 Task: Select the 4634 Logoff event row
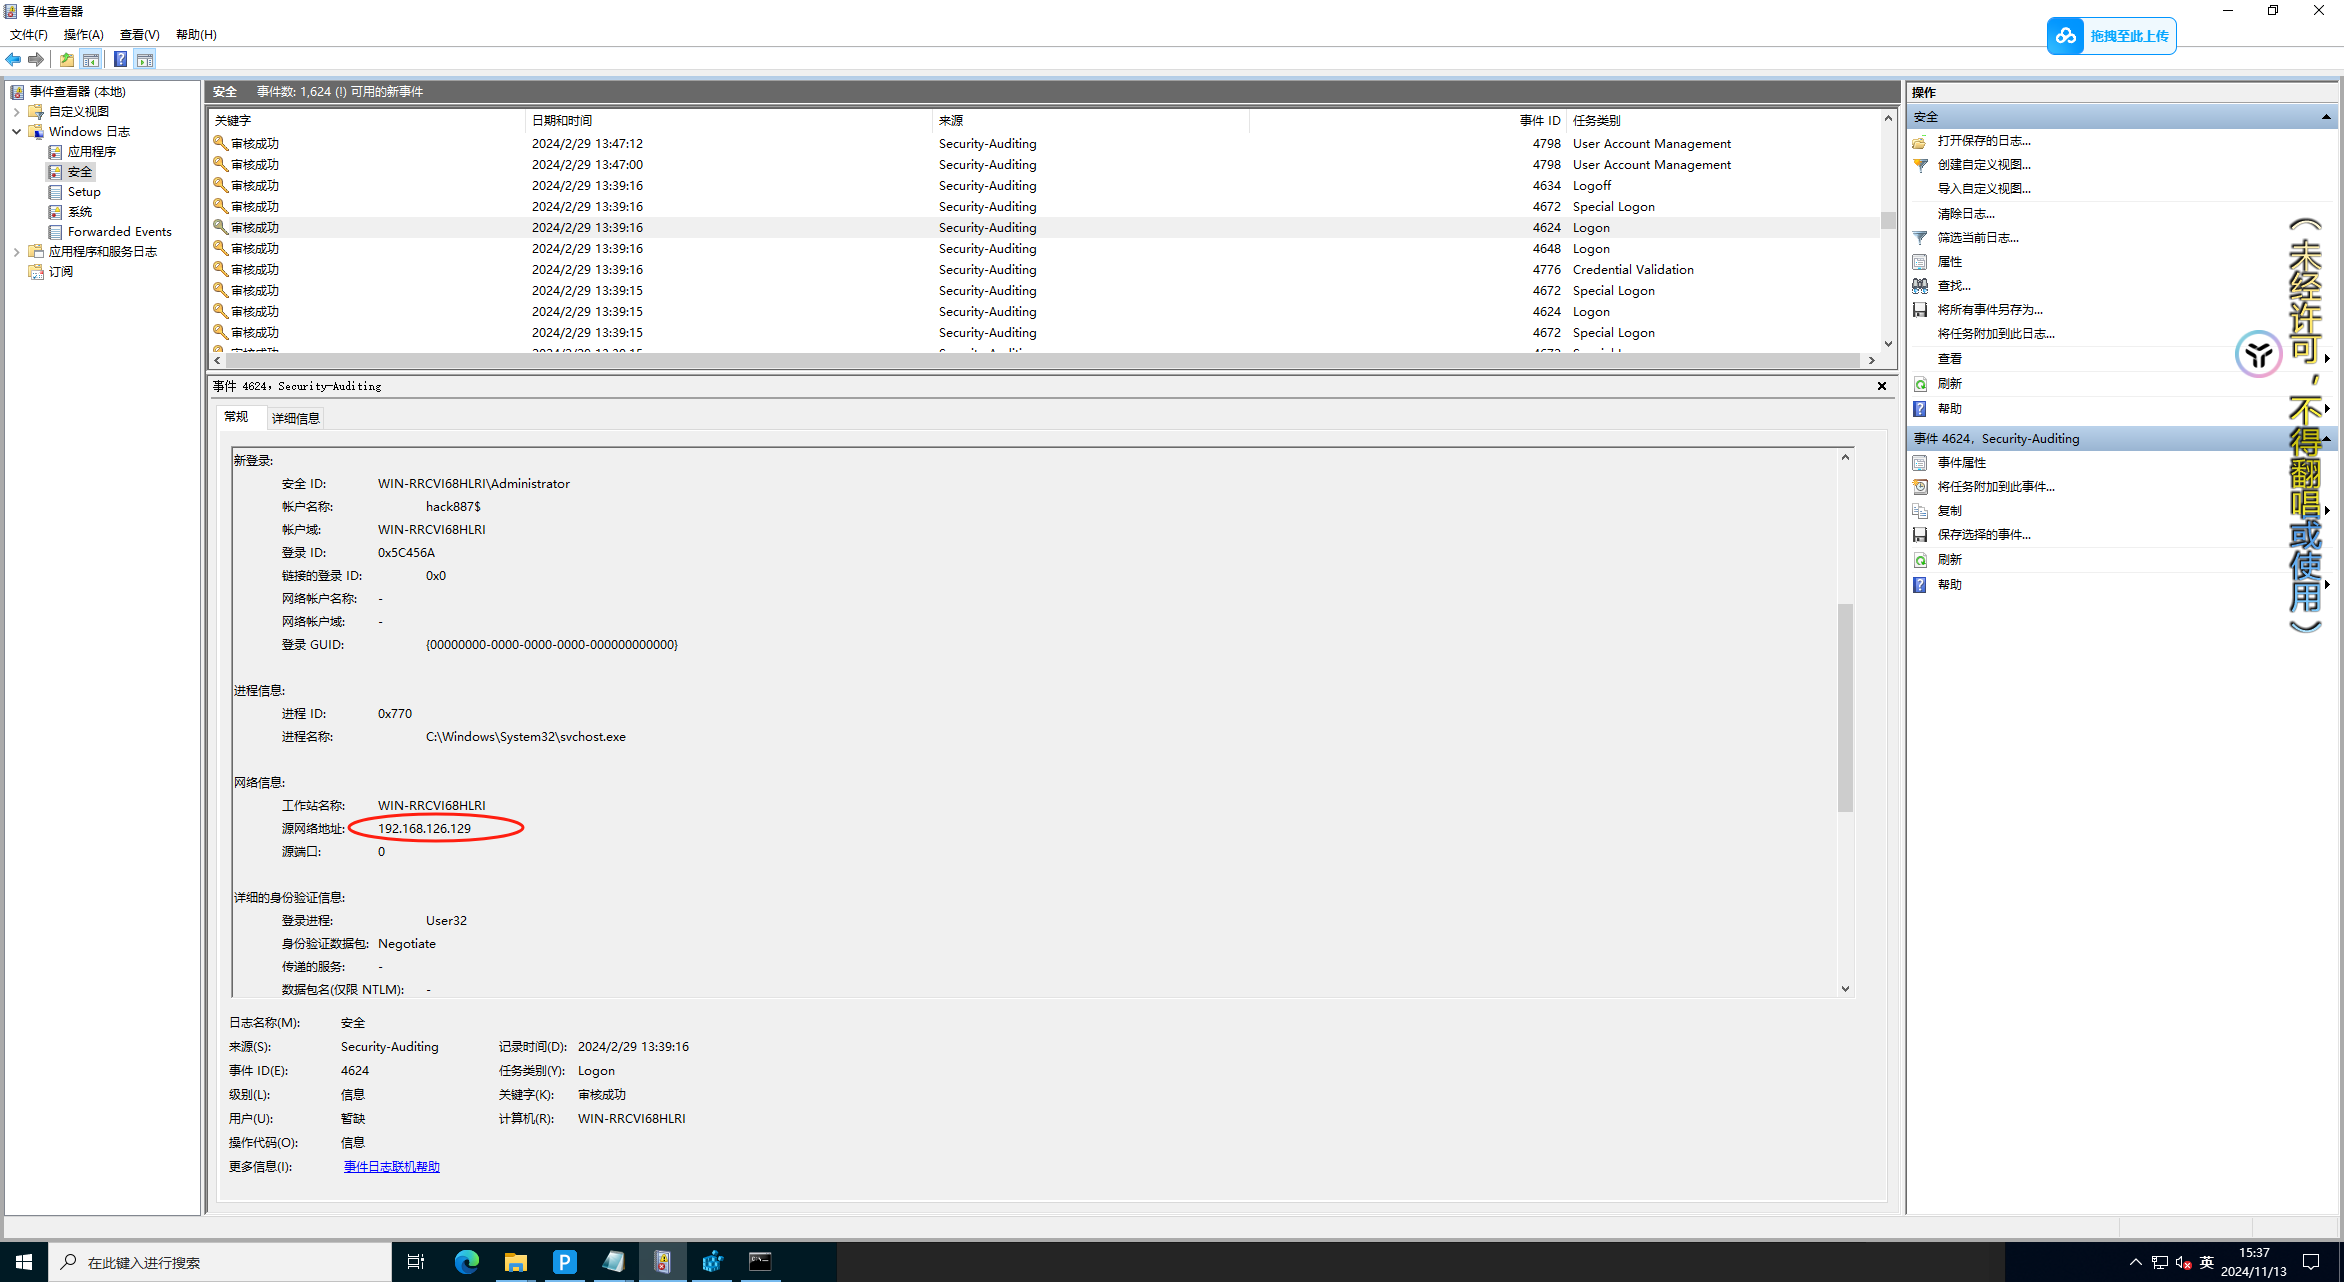pyautogui.click(x=1045, y=186)
